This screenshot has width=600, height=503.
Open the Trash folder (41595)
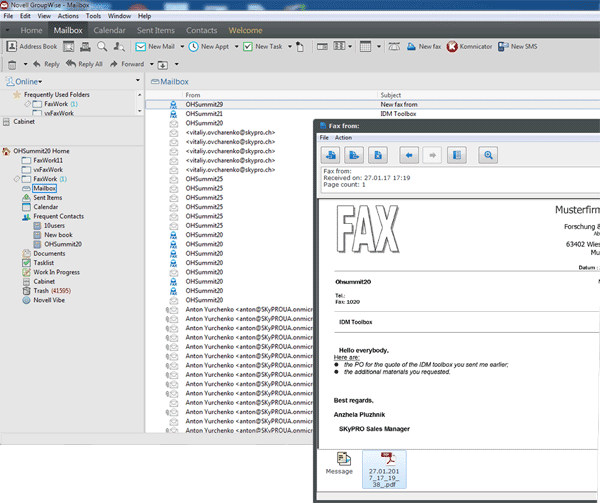tap(52, 291)
